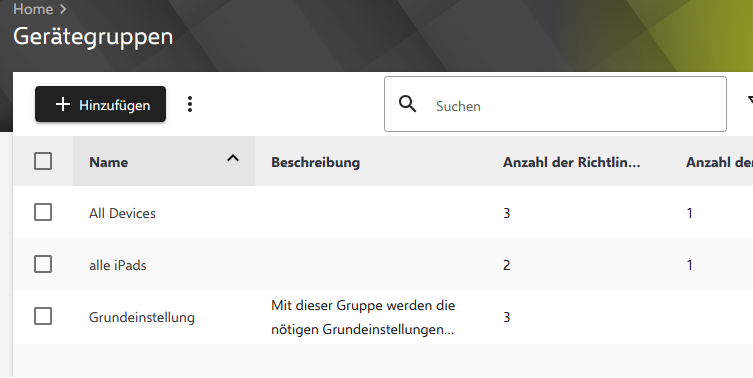
Task: Open the three-dot more options menu
Action: [190, 104]
